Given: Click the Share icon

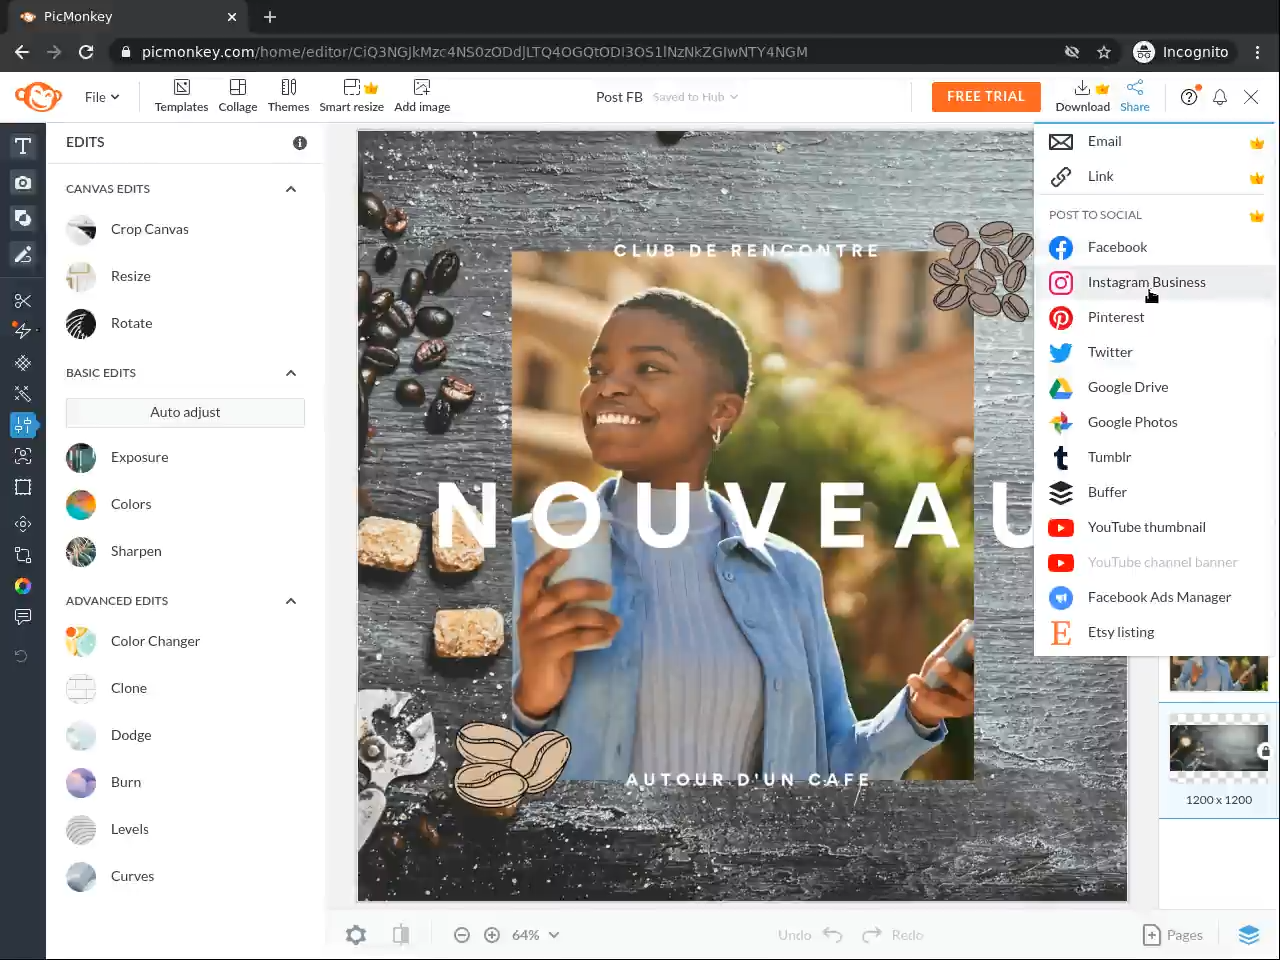Looking at the screenshot, I should [x=1135, y=96].
